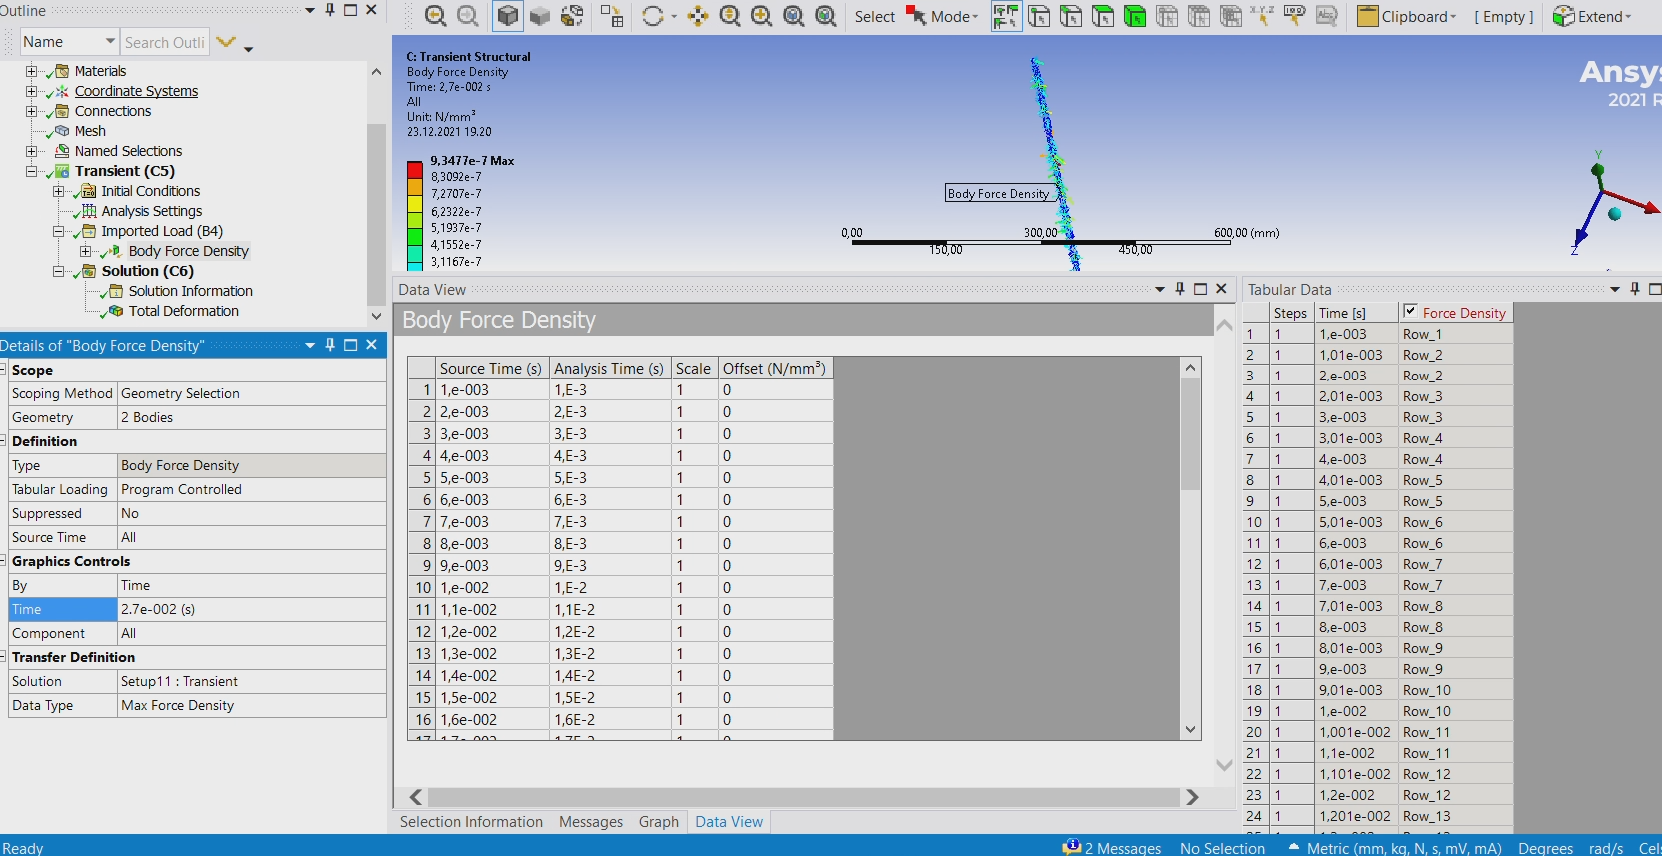This screenshot has width=1662, height=856.
Task: Toggle the Force Density column checkbox
Action: (x=1410, y=312)
